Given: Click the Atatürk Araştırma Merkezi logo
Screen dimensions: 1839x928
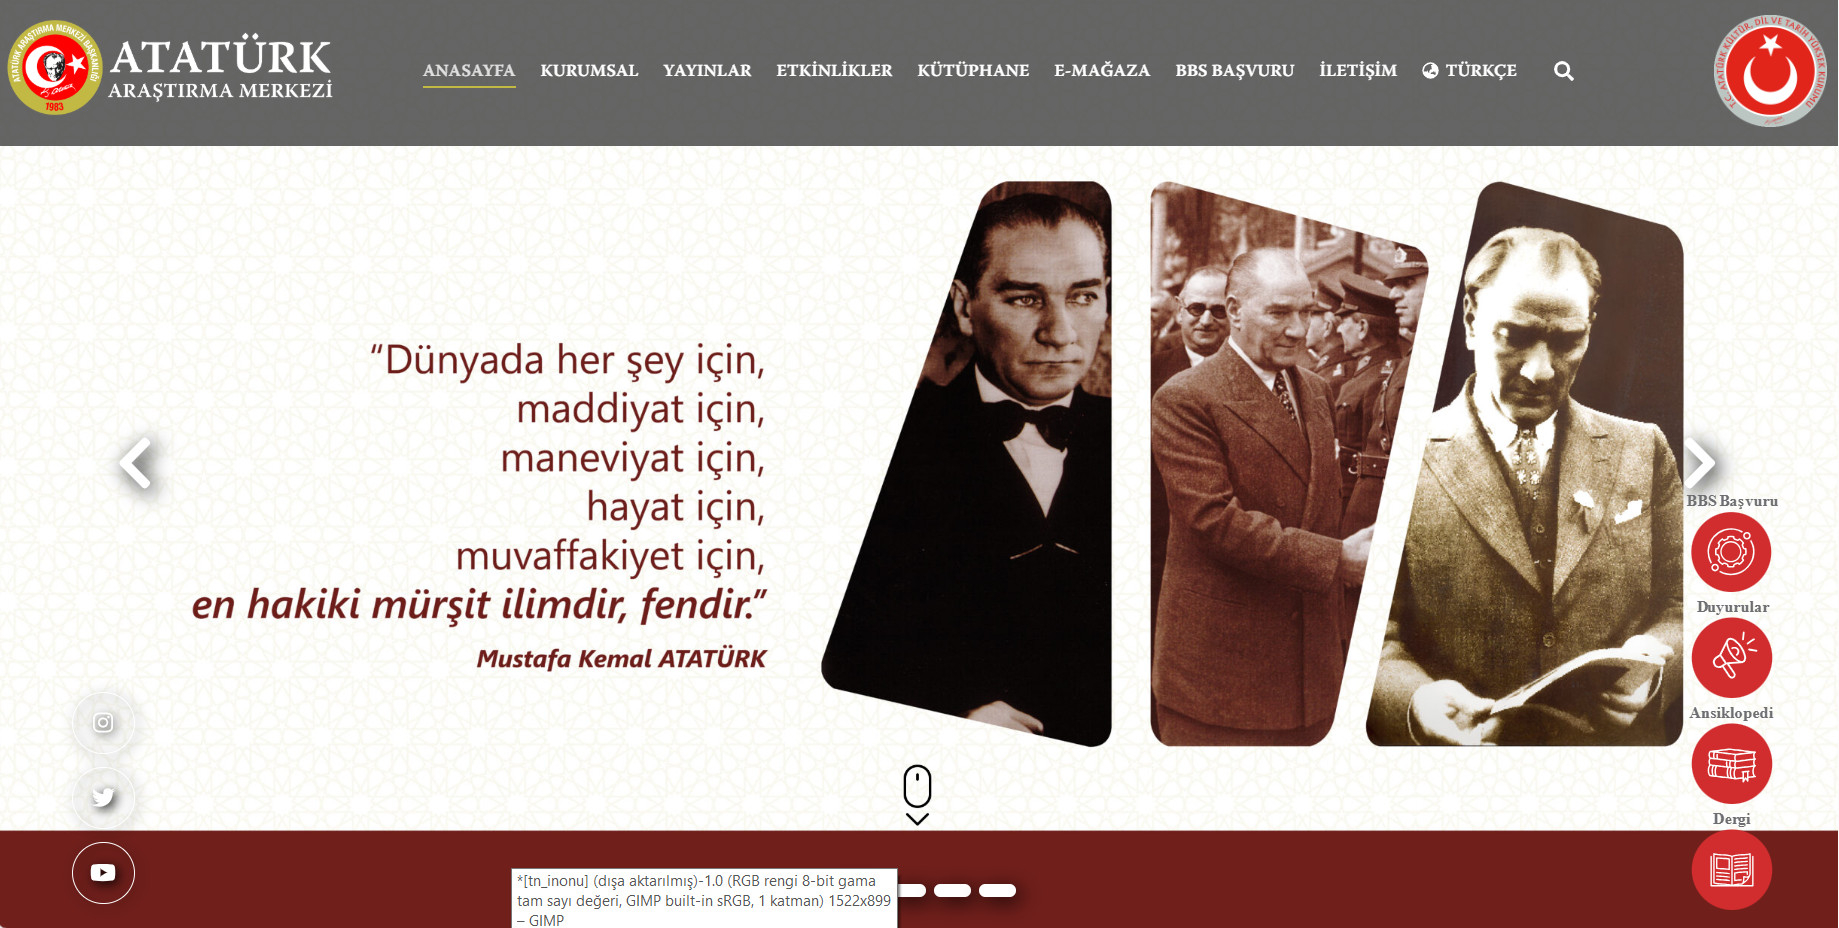Looking at the screenshot, I should (x=170, y=68).
